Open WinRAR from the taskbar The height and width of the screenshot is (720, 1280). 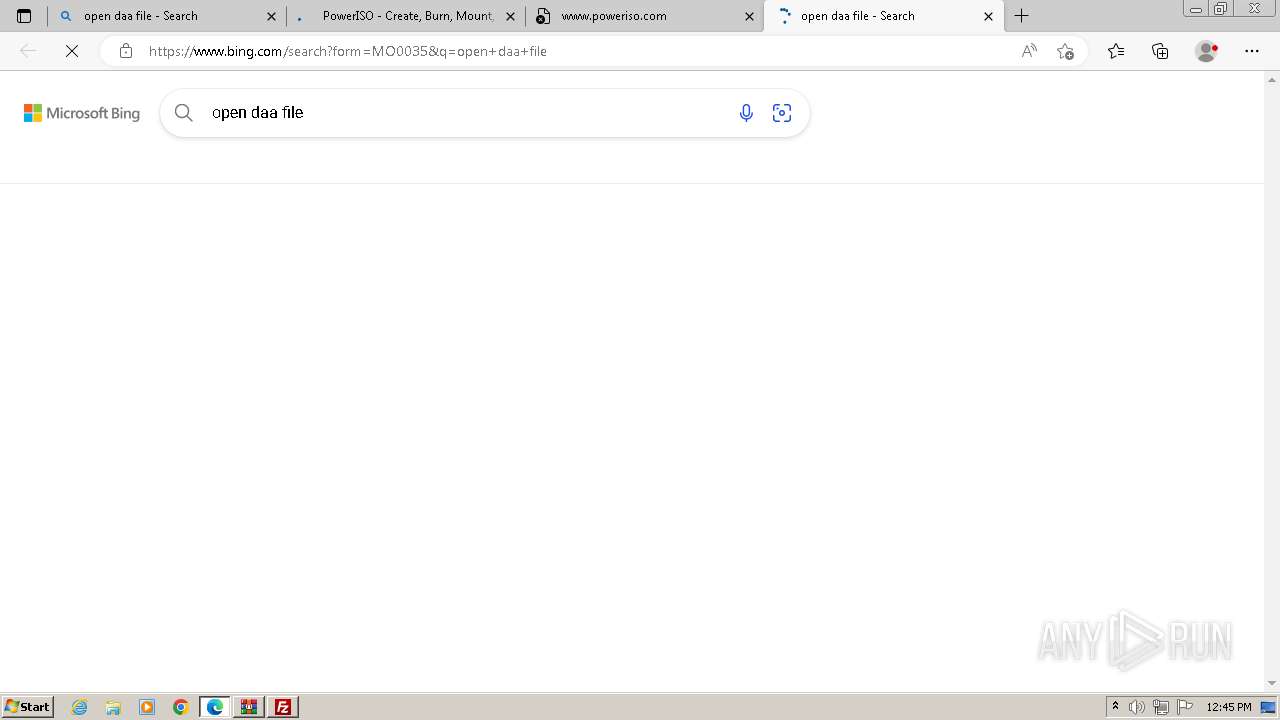249,707
